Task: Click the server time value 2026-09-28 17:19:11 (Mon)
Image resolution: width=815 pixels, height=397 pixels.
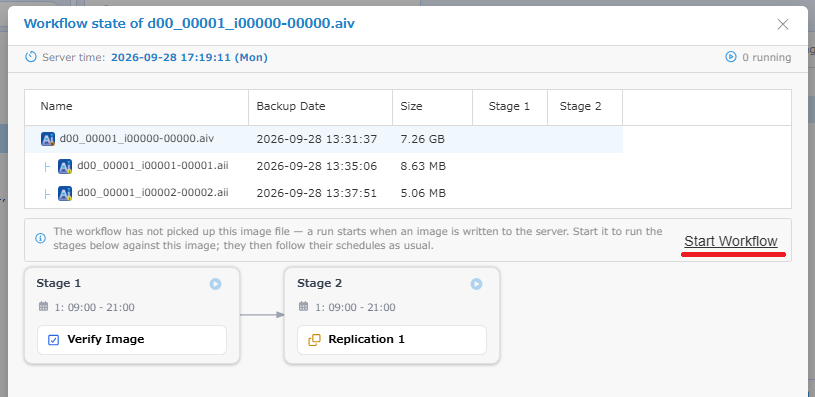Action: [x=189, y=57]
